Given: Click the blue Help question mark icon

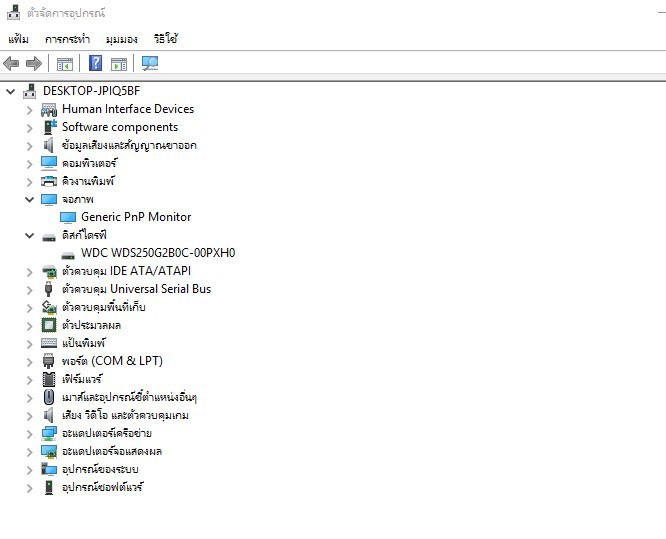Looking at the screenshot, I should click(x=95, y=64).
